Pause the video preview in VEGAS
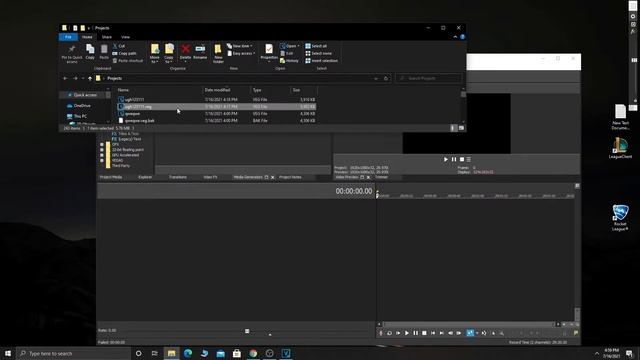 click(x=454, y=160)
